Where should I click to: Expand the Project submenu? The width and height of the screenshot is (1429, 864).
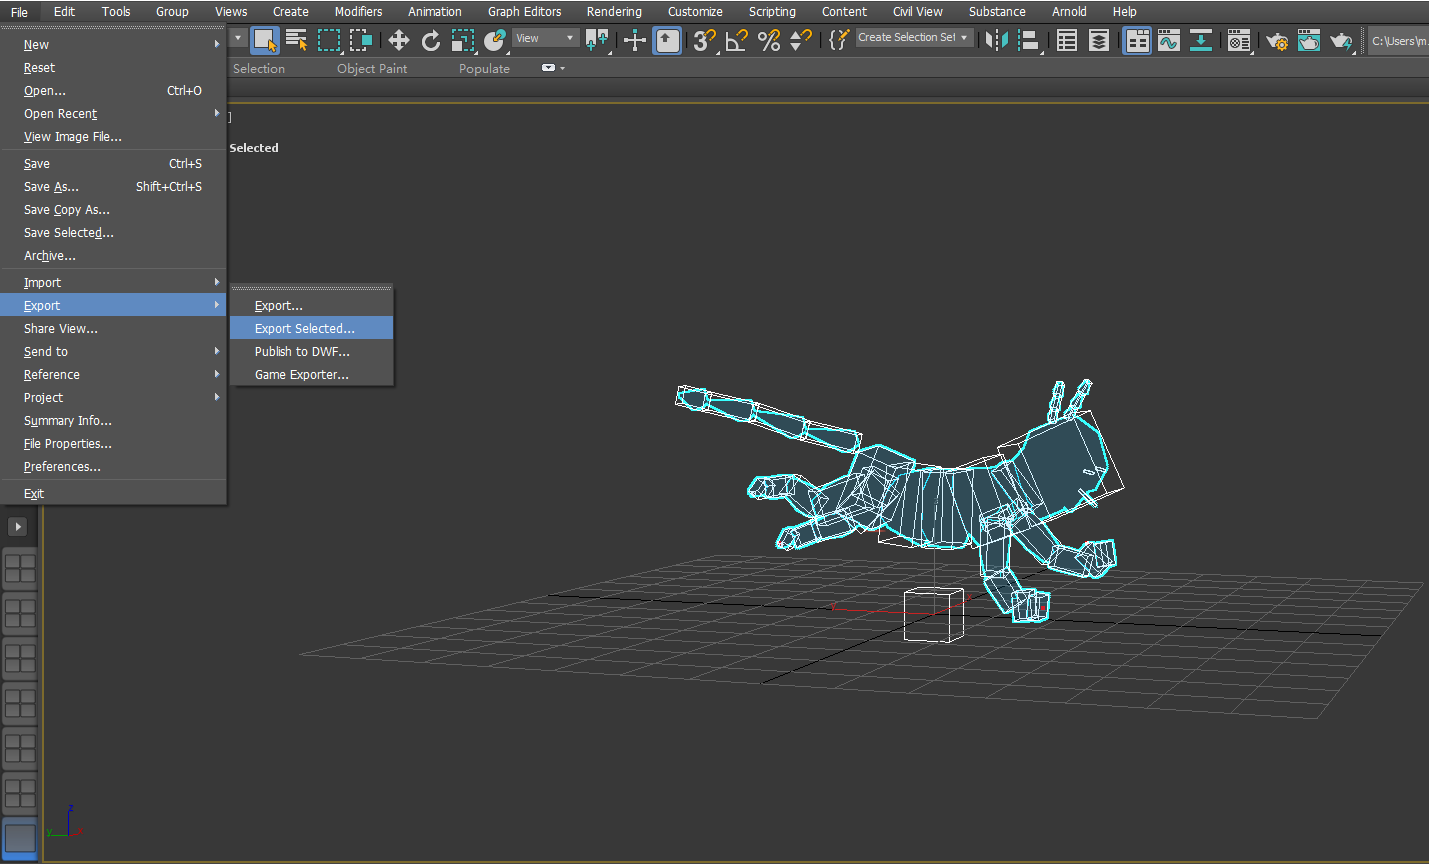coord(216,397)
